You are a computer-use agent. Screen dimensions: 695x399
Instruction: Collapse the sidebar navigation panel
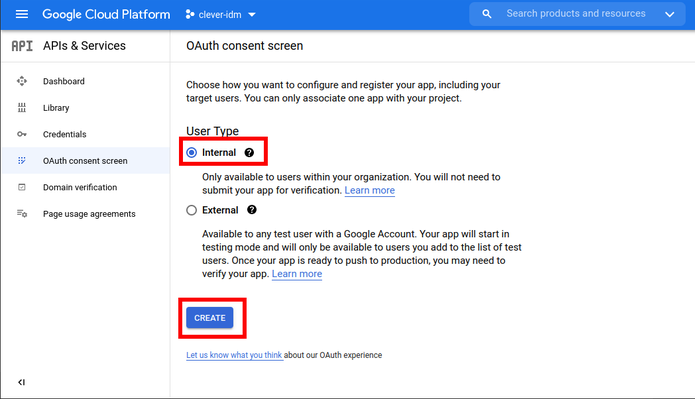point(21,382)
